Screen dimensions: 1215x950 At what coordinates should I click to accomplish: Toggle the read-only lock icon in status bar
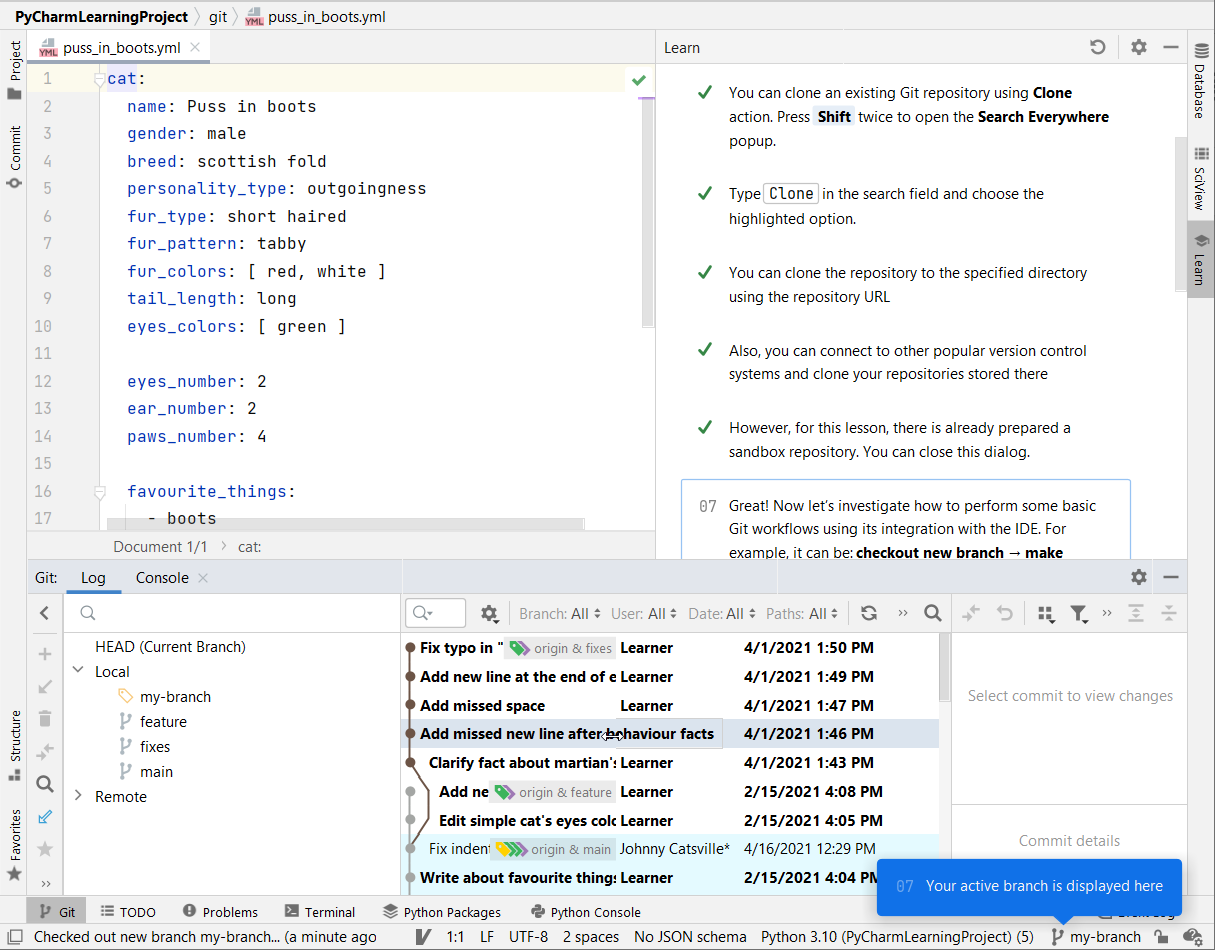[x=1161, y=937]
